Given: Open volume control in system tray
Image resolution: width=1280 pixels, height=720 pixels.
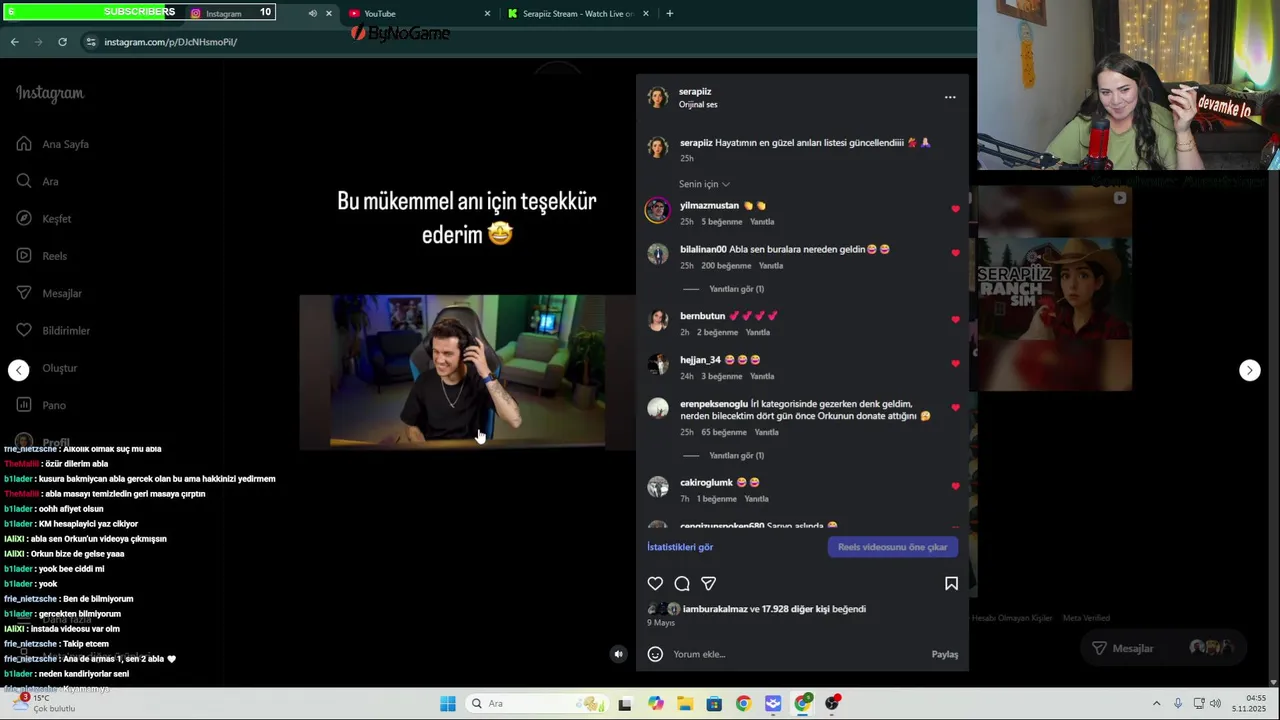Looking at the screenshot, I should coord(1216,704).
